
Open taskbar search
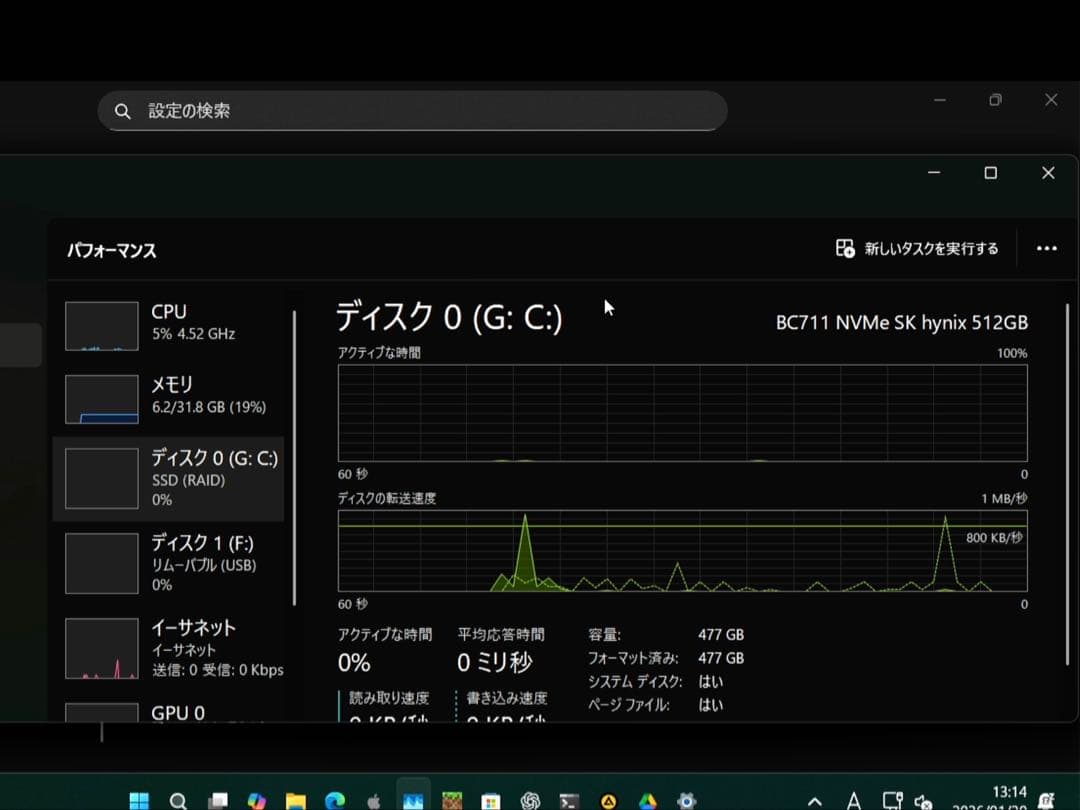pos(180,800)
